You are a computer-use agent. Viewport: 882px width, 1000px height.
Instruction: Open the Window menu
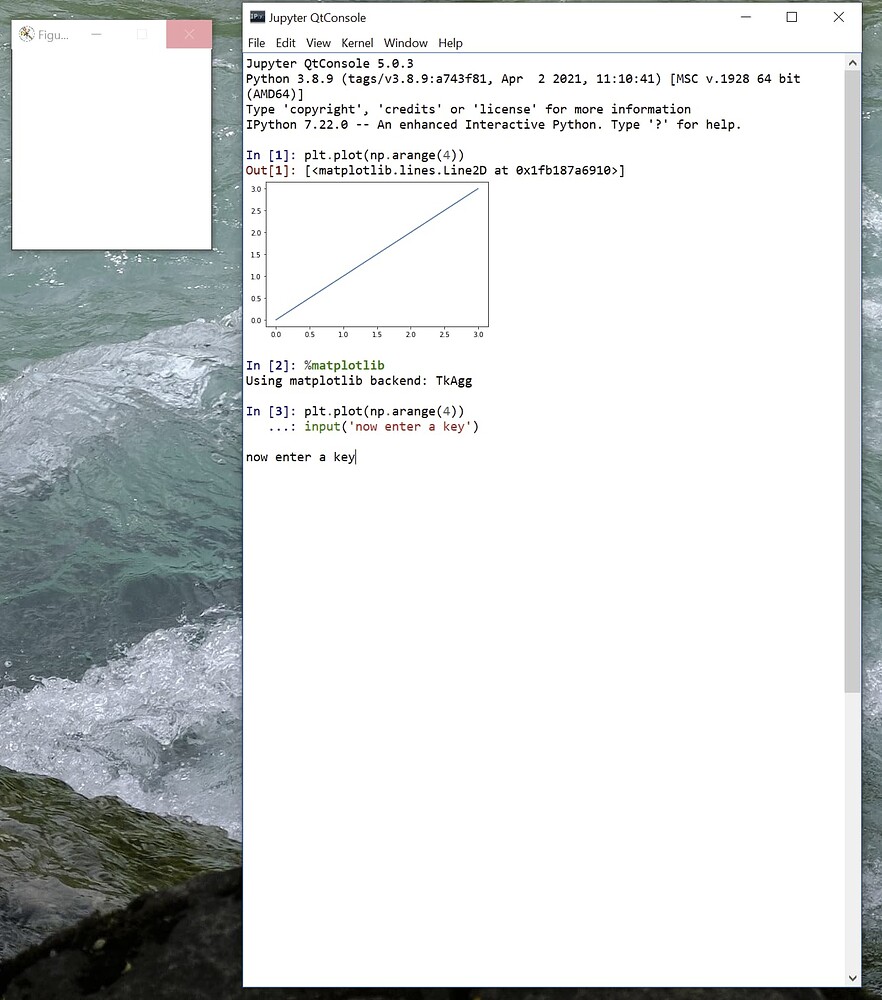pos(405,43)
